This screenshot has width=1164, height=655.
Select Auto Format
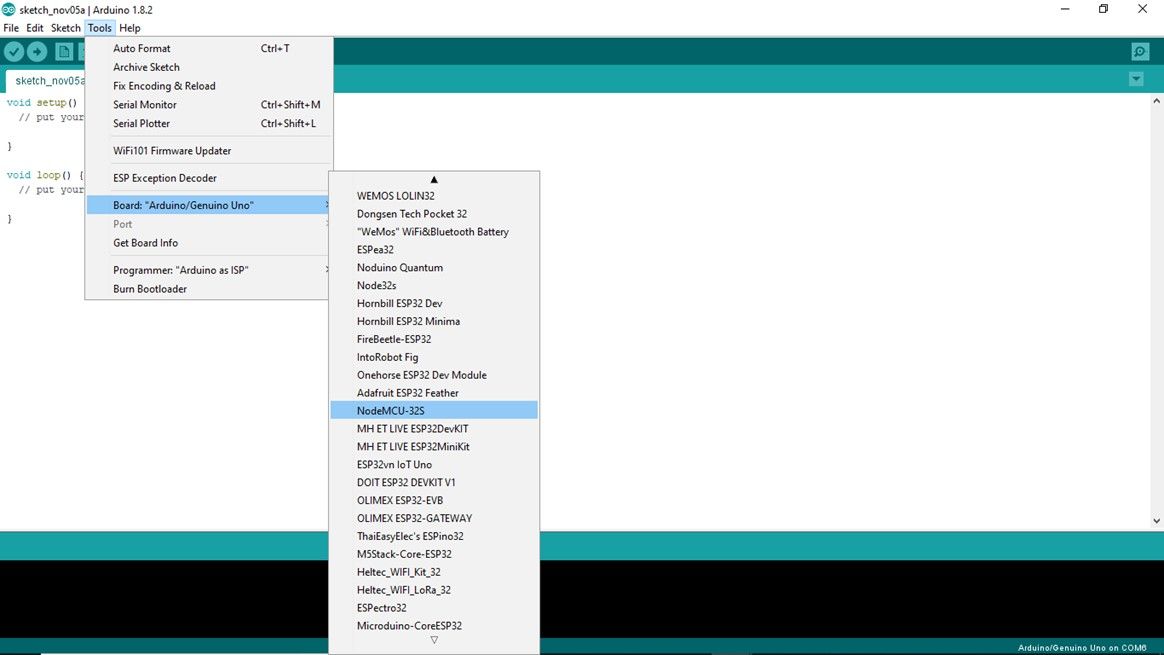(x=208, y=48)
